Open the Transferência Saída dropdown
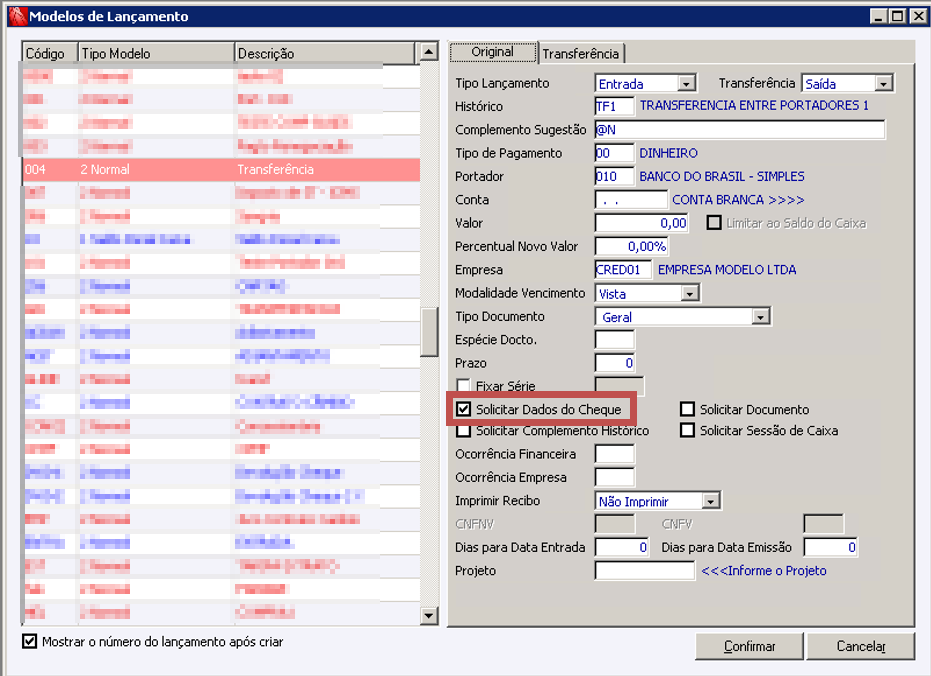Image resolution: width=931 pixels, height=676 pixels. point(884,84)
